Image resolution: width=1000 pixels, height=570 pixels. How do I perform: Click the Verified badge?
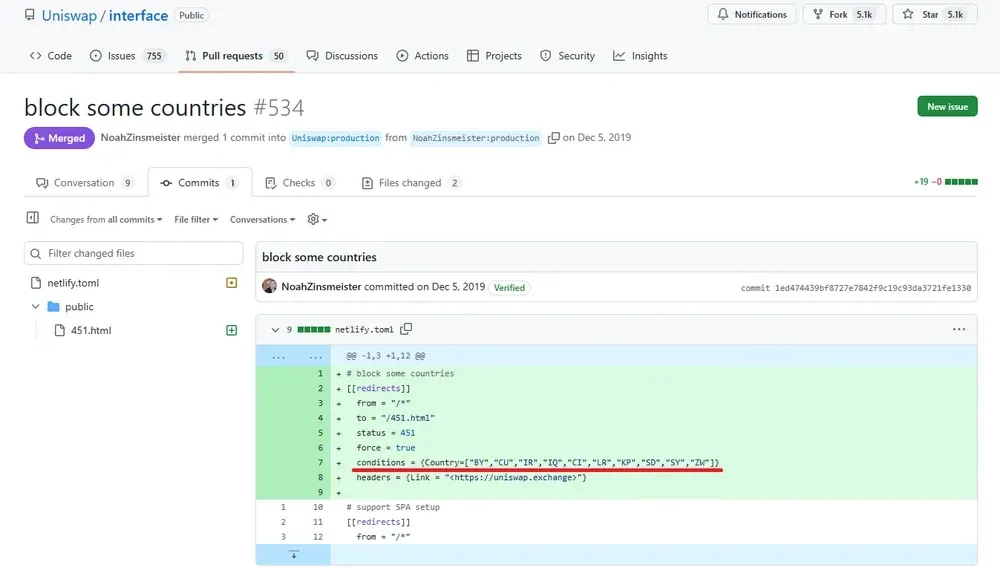pos(509,288)
